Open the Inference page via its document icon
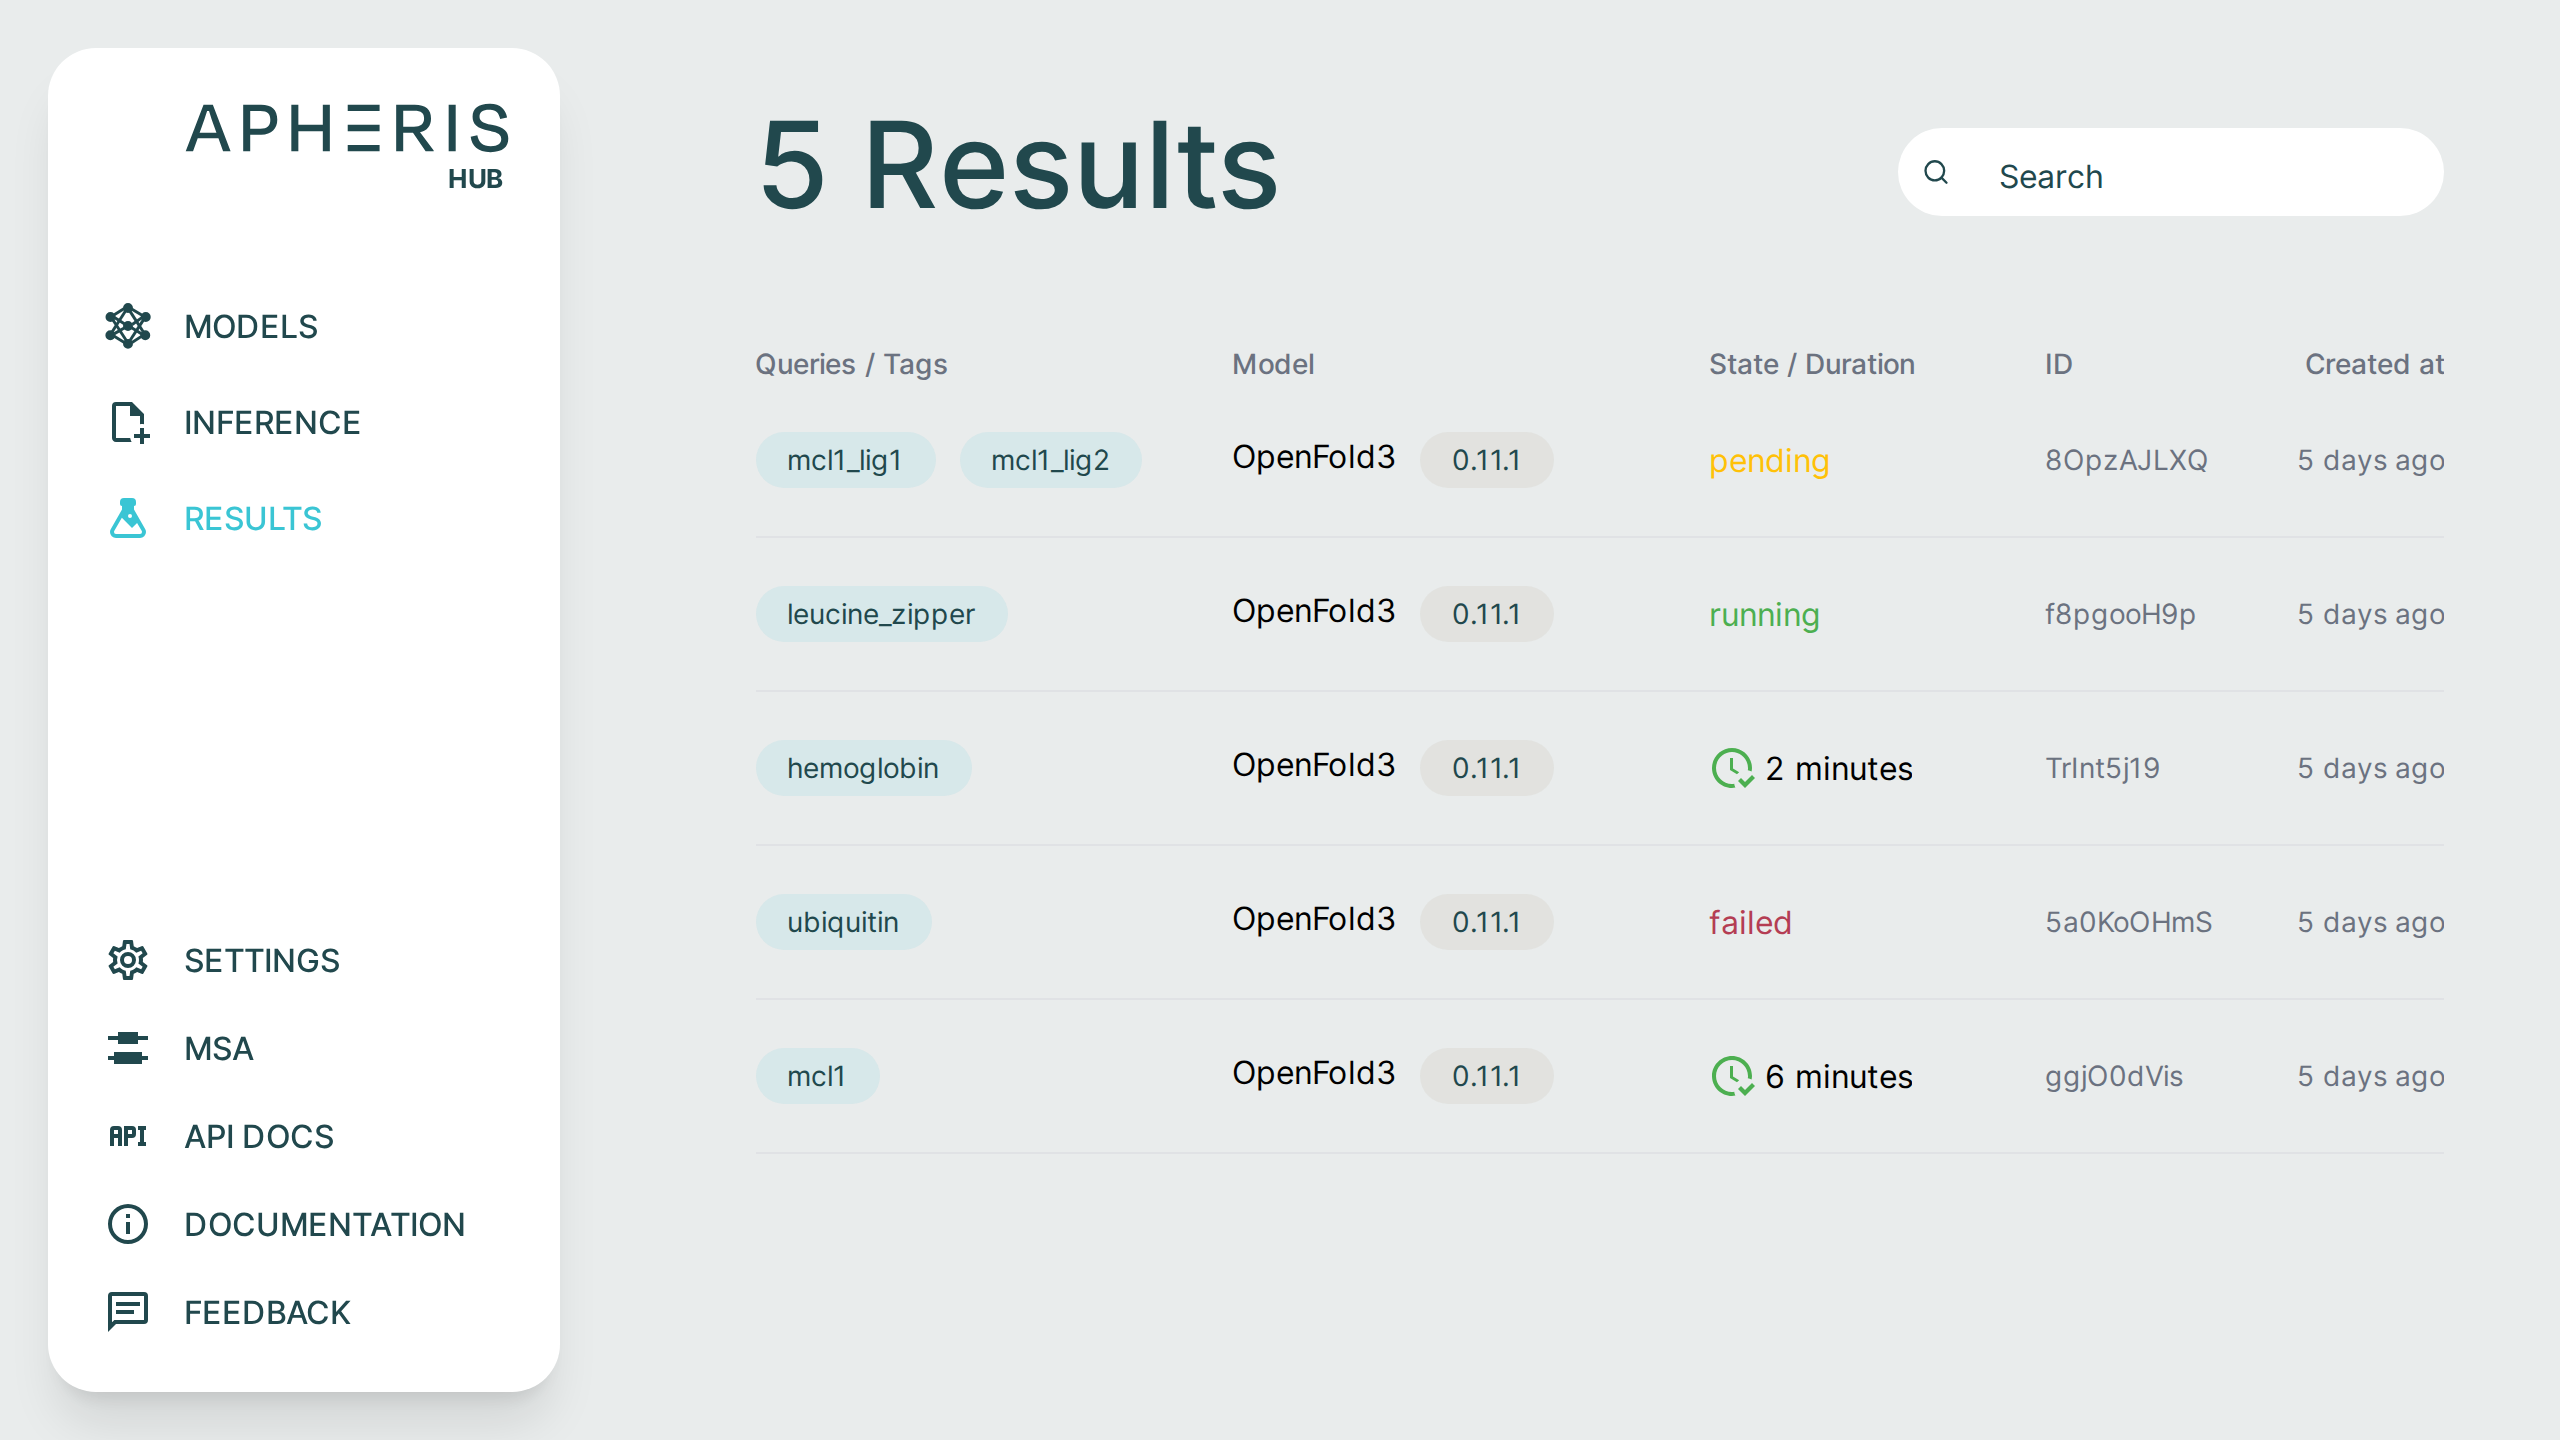Viewport: 2560px width, 1440px height. click(127, 422)
